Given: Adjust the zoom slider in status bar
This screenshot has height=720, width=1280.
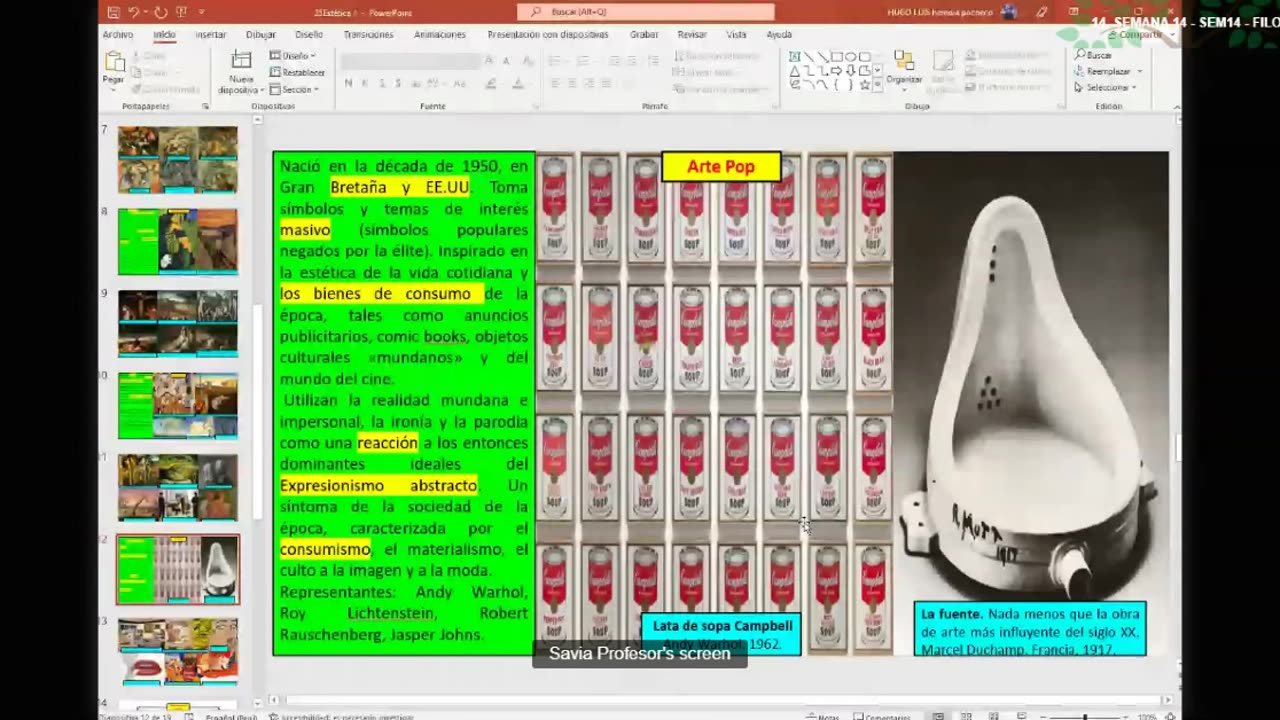Looking at the screenshot, I should click(x=1084, y=716).
